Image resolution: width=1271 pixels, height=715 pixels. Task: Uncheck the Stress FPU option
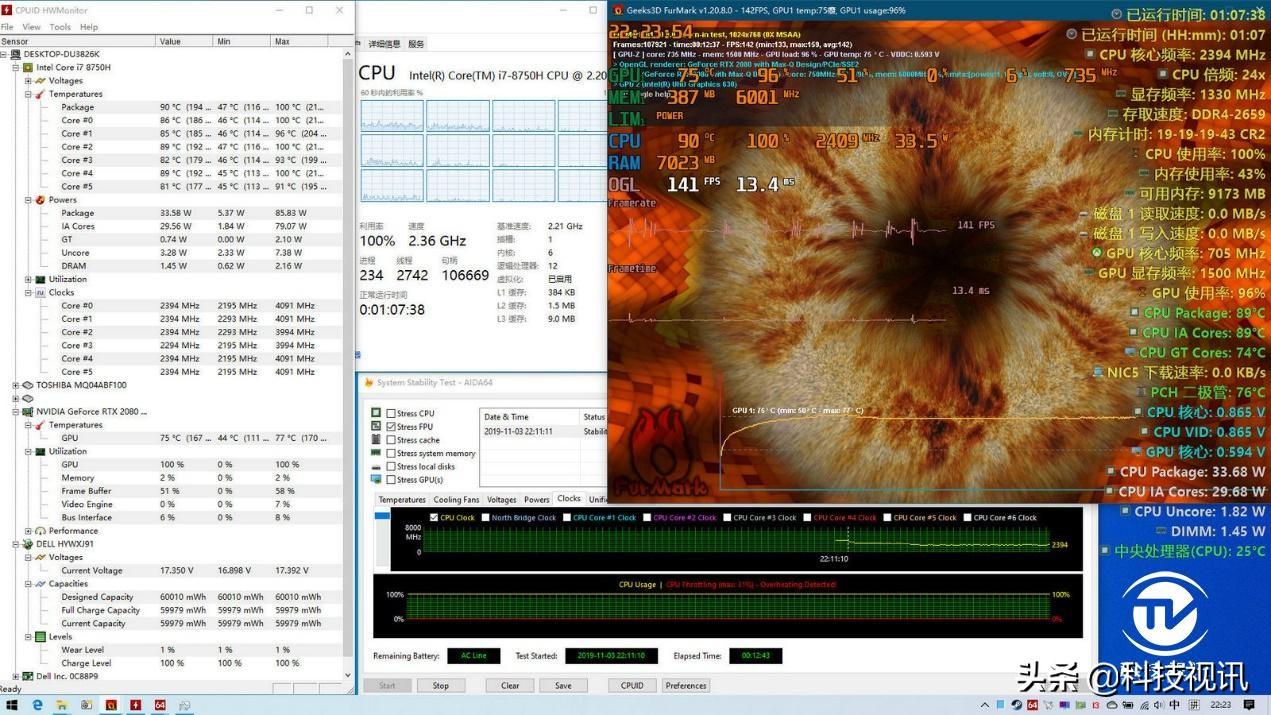point(391,426)
